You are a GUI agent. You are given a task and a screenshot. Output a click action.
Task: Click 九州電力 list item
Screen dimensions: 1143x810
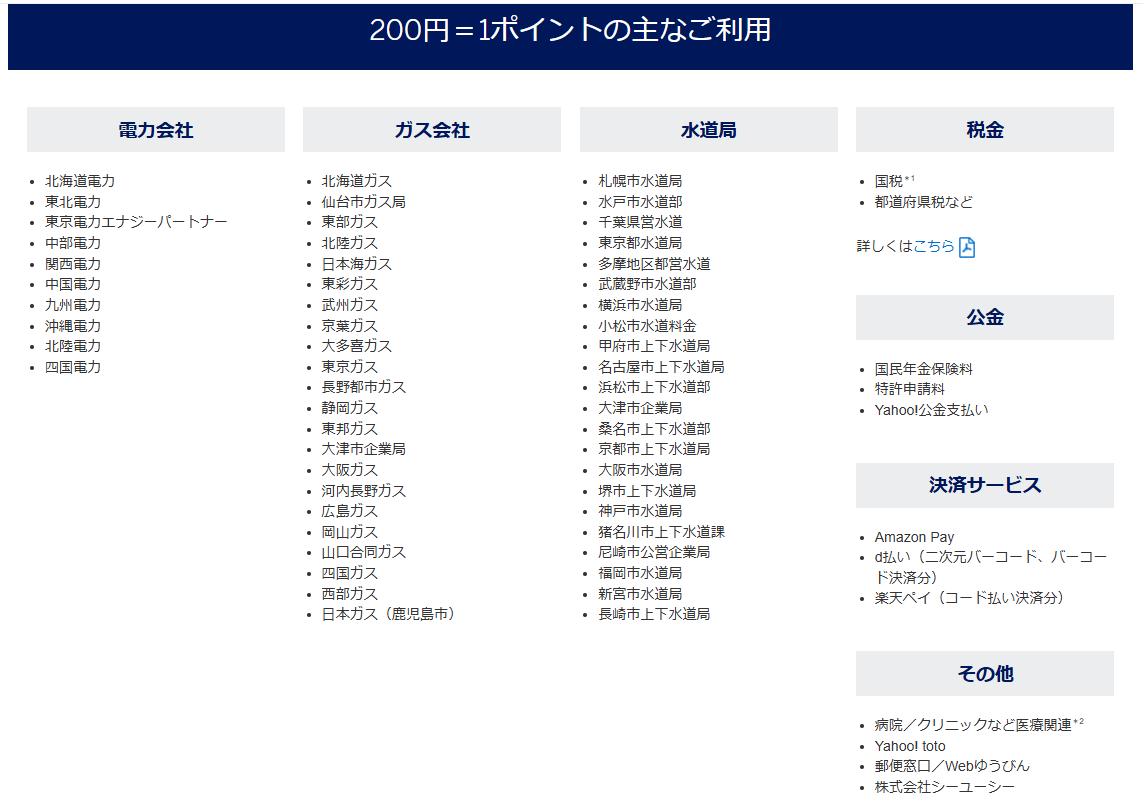pos(73,305)
